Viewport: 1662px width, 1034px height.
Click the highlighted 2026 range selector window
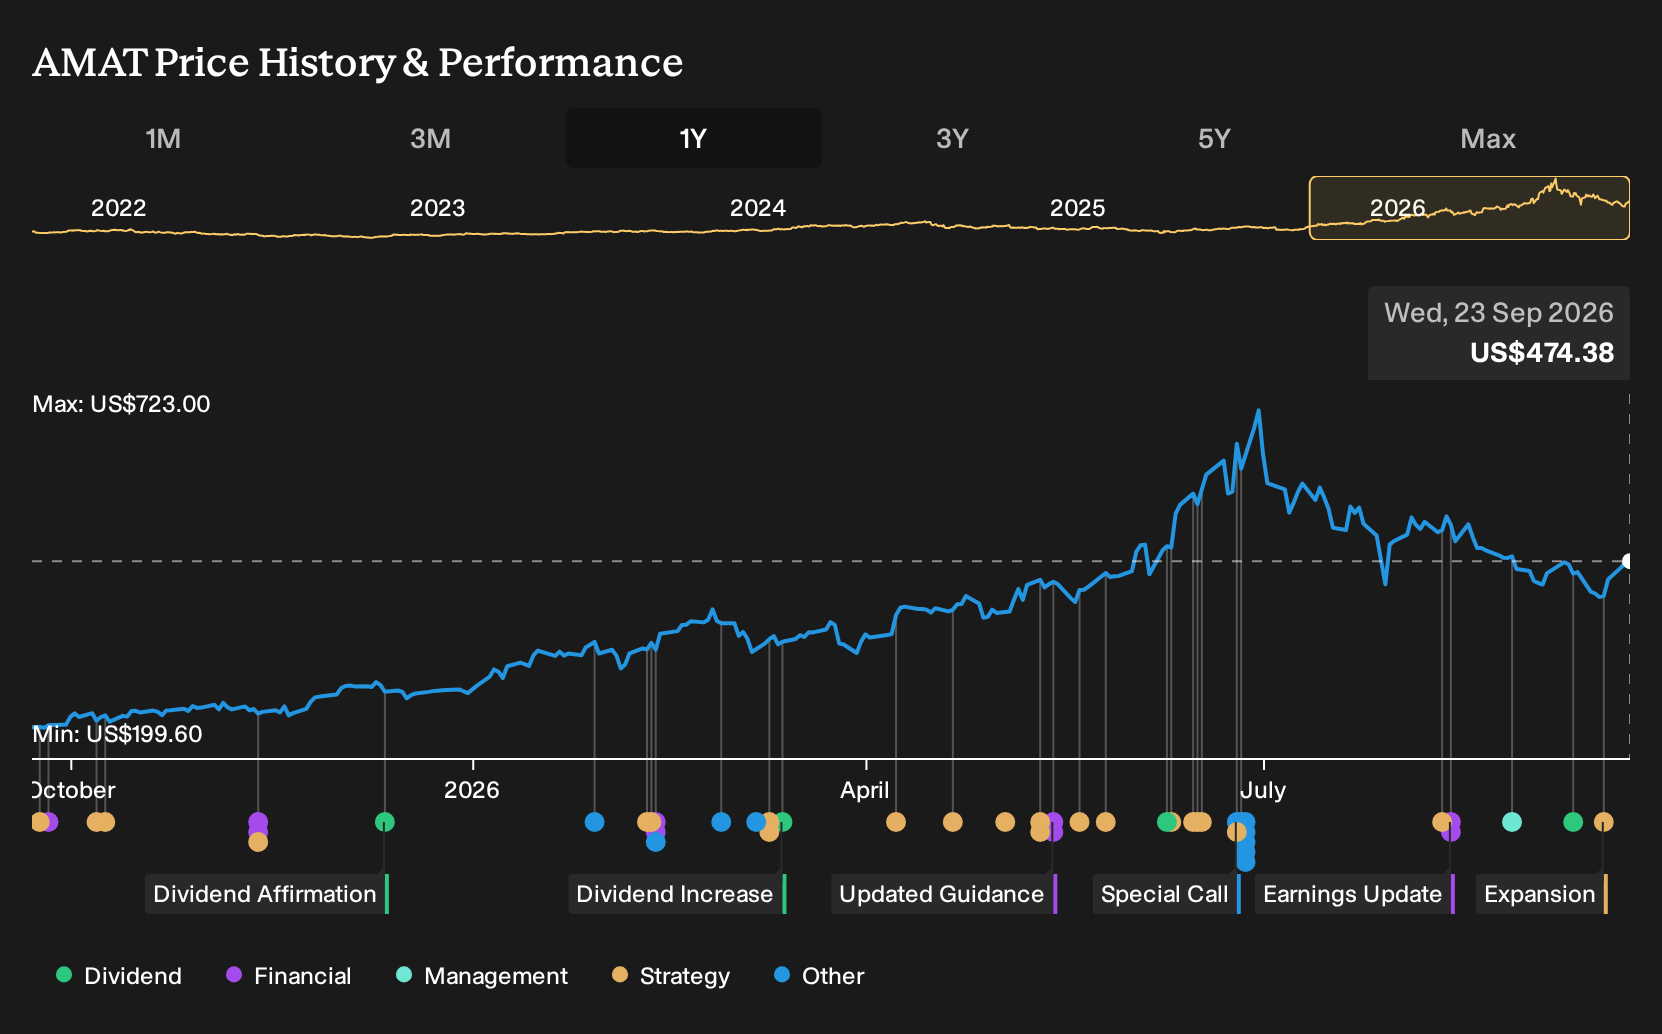(1469, 208)
